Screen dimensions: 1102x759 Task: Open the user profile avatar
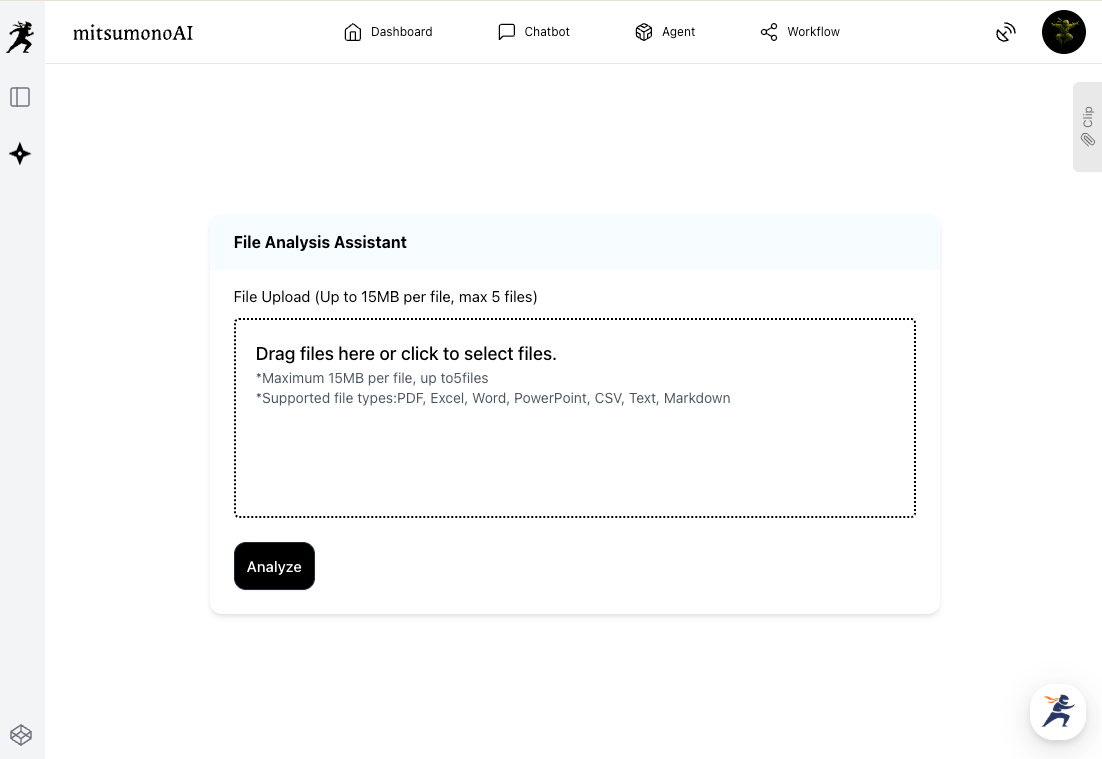[x=1063, y=32]
